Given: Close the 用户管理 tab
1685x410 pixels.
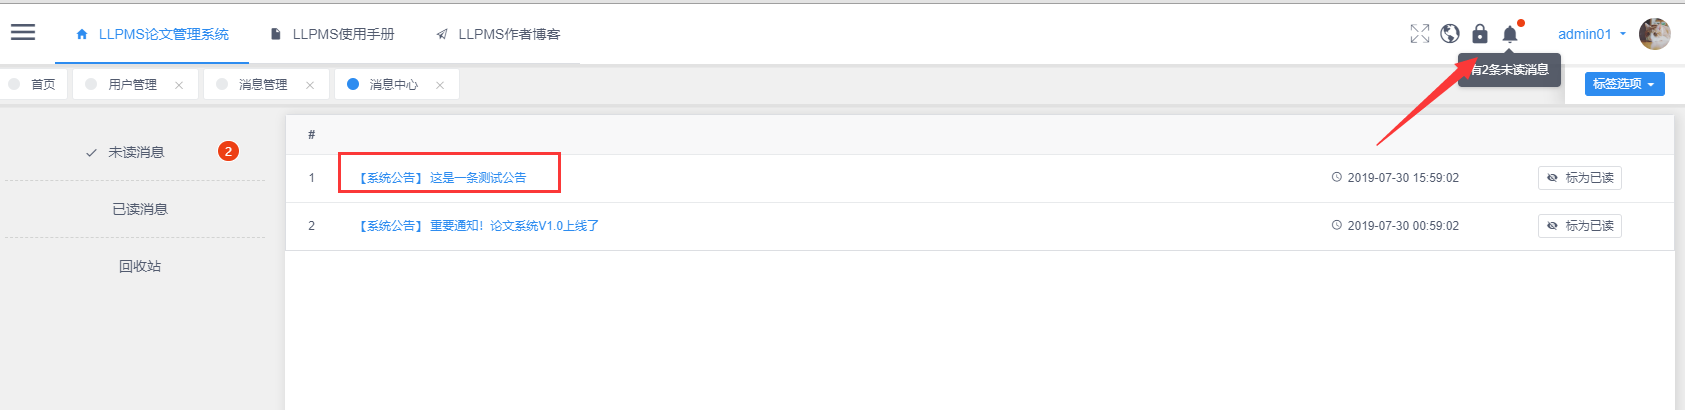Looking at the screenshot, I should (179, 85).
